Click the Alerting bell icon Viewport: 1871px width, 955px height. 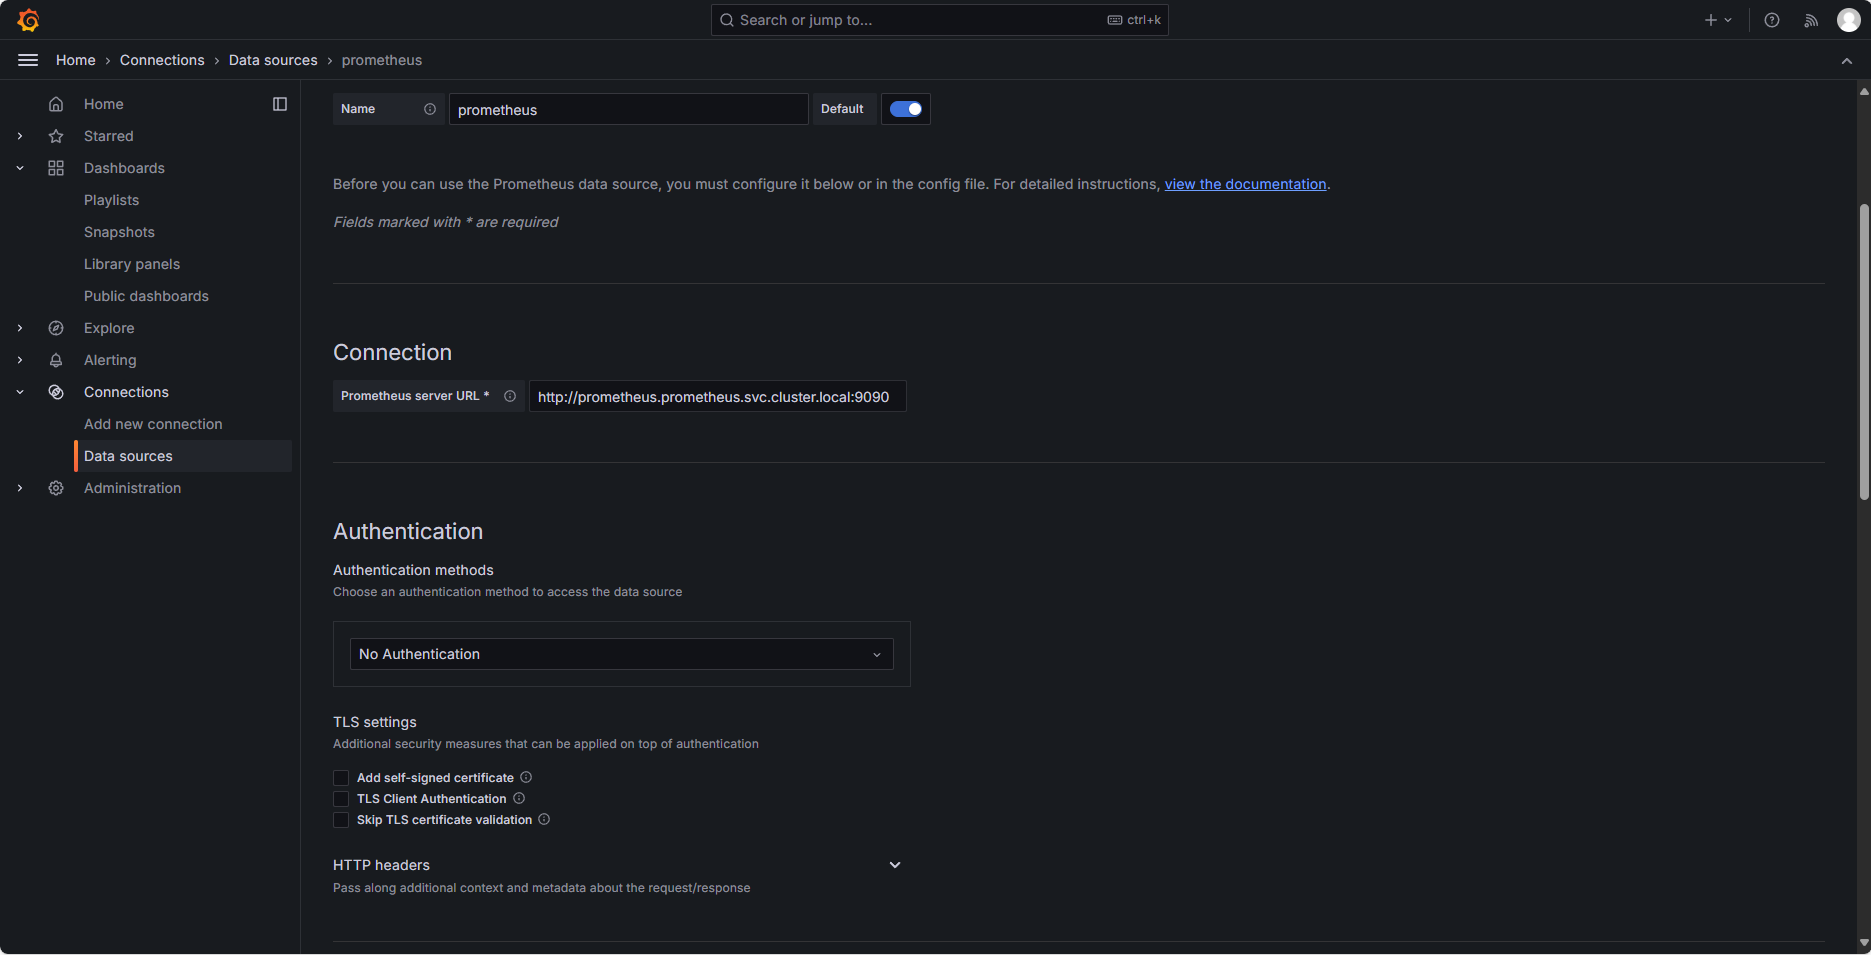56,360
